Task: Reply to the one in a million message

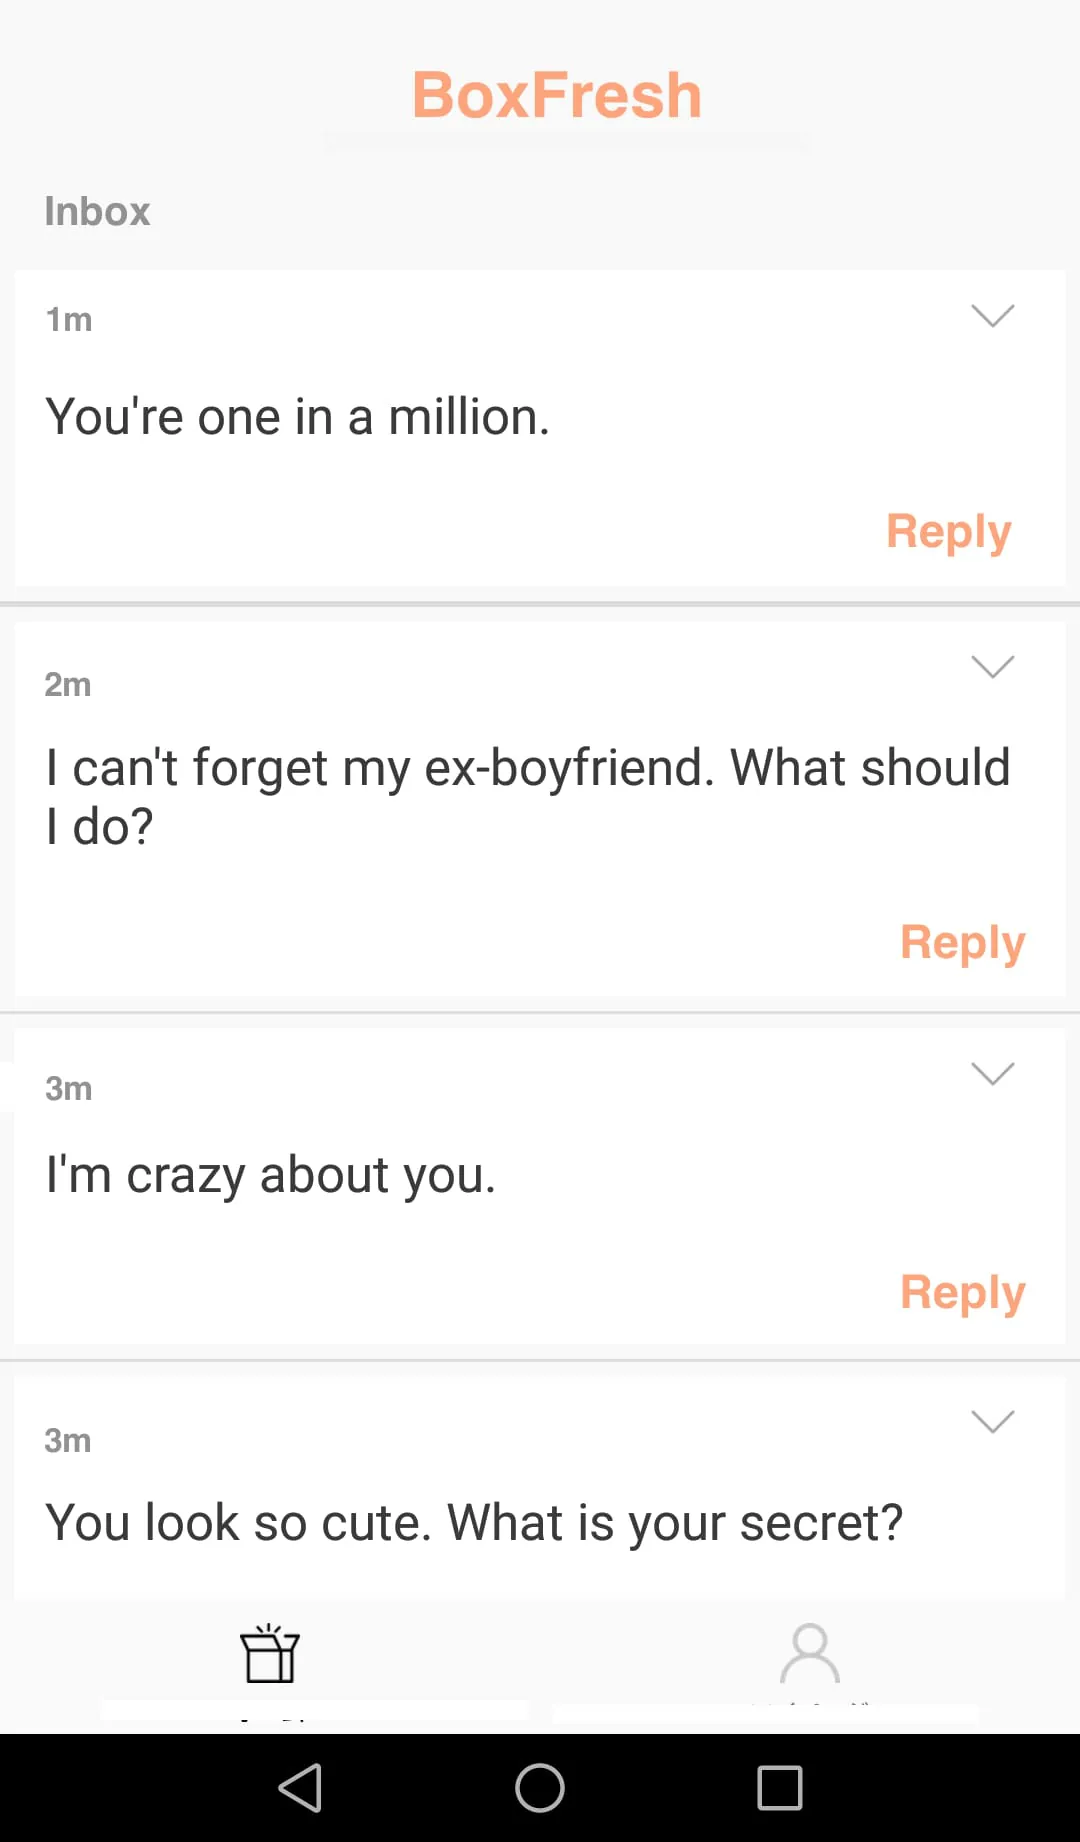Action: click(x=948, y=531)
